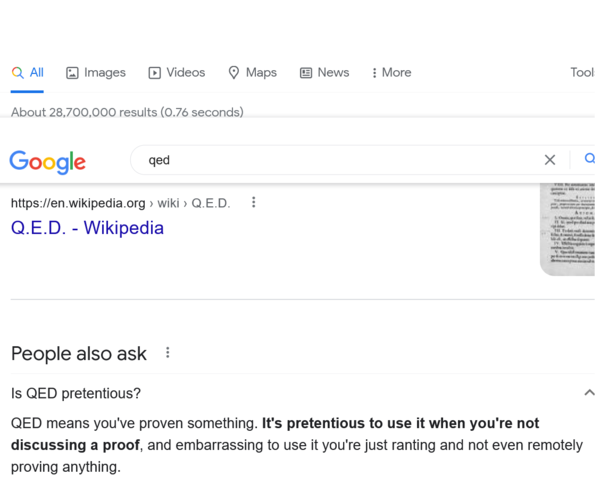Open the More search options dropdown
The image size is (600, 501).
(391, 73)
